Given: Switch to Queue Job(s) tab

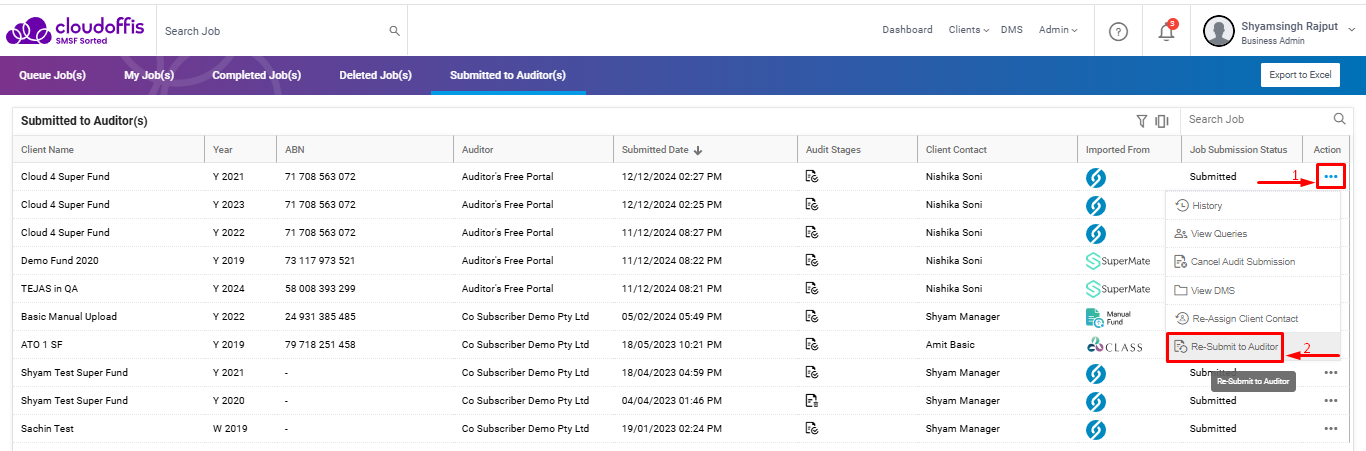Looking at the screenshot, I should pos(52,75).
